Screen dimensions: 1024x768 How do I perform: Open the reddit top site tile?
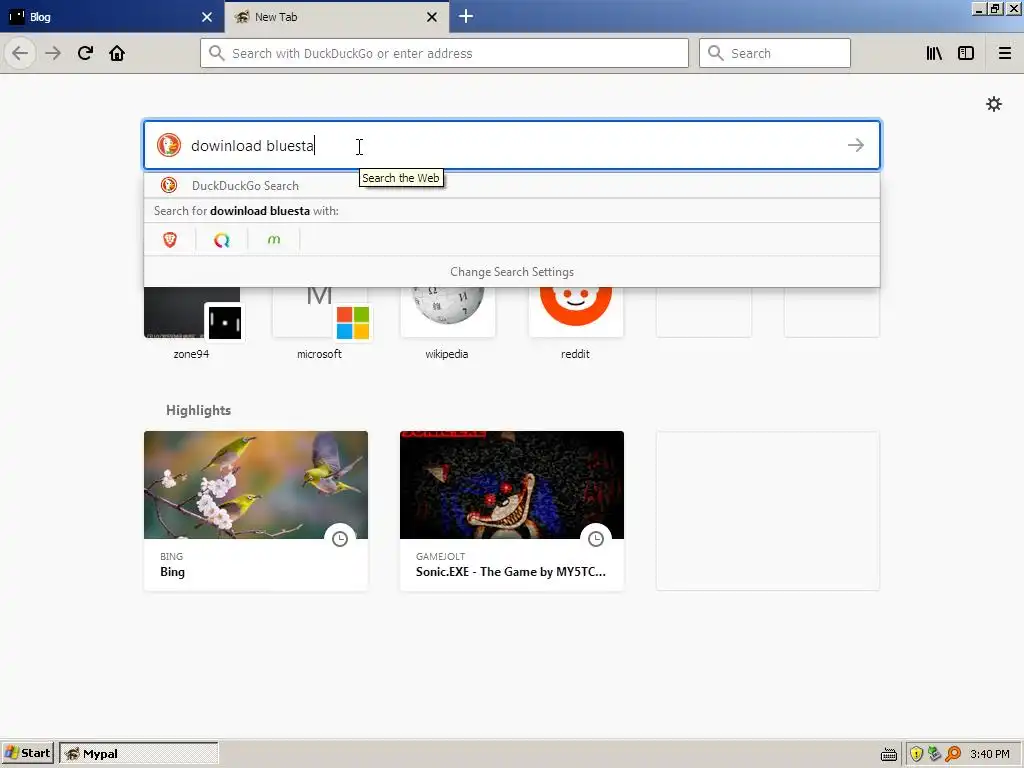[575, 323]
